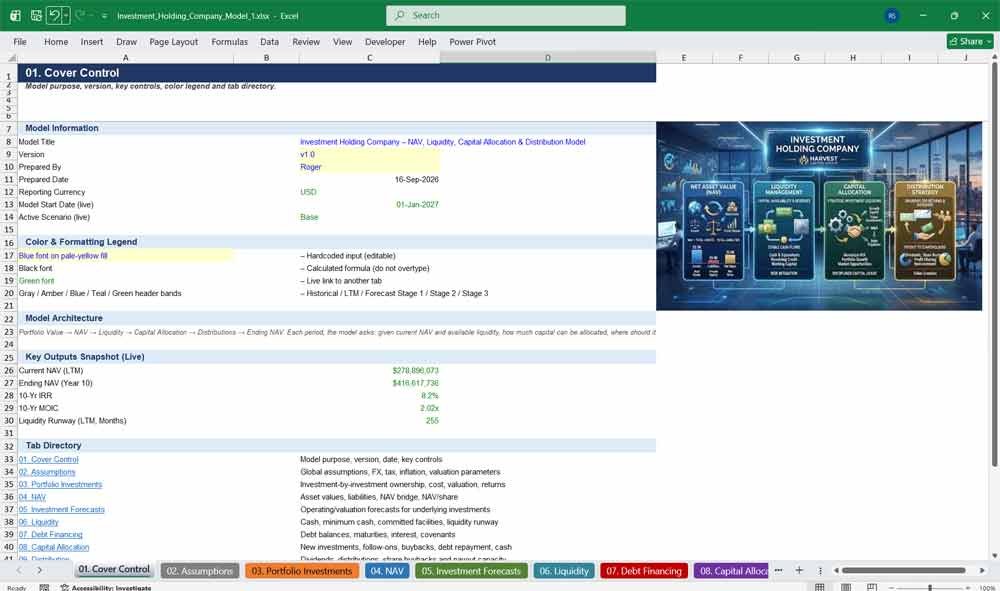Viewport: 1000px width, 591px height.
Task: Switch to the Power Pivot tab
Action: coord(473,41)
